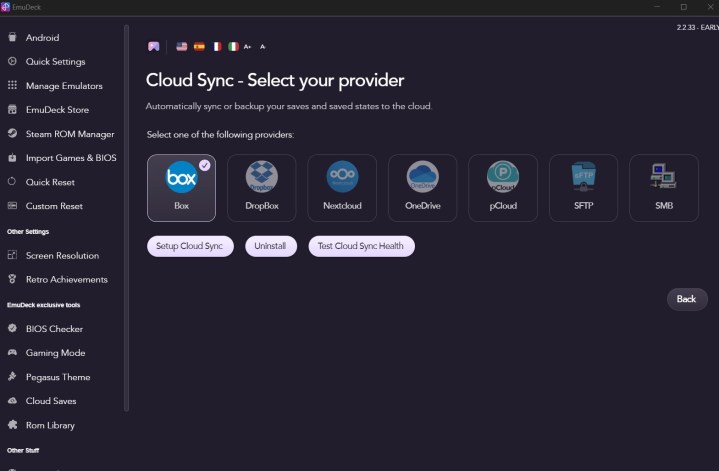Open EmuDeck Store menu entry

pos(57,110)
